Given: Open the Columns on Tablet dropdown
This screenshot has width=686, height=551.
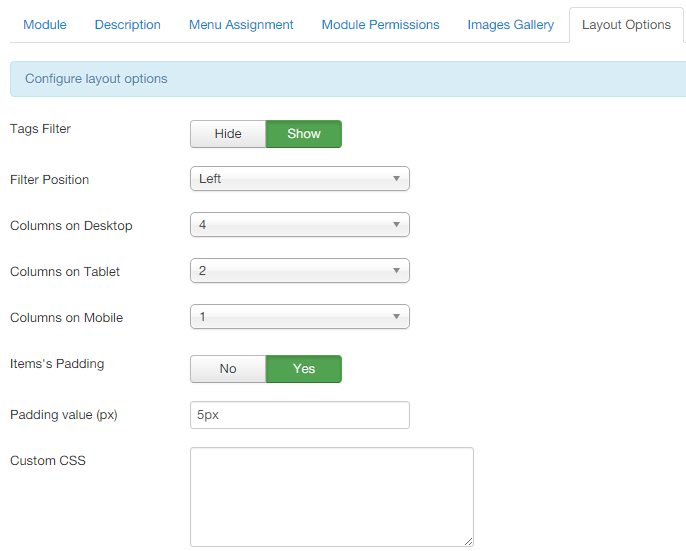Looking at the screenshot, I should click(300, 270).
